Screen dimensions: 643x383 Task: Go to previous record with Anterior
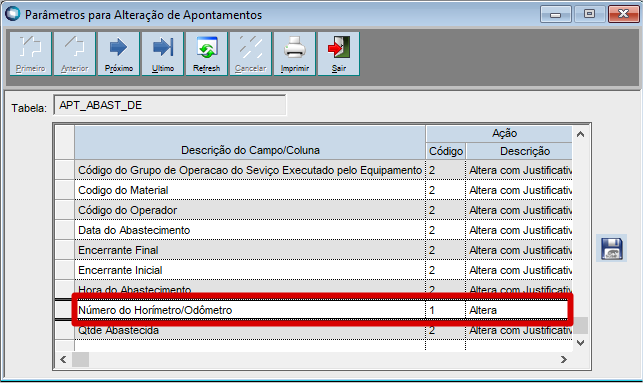75,54
